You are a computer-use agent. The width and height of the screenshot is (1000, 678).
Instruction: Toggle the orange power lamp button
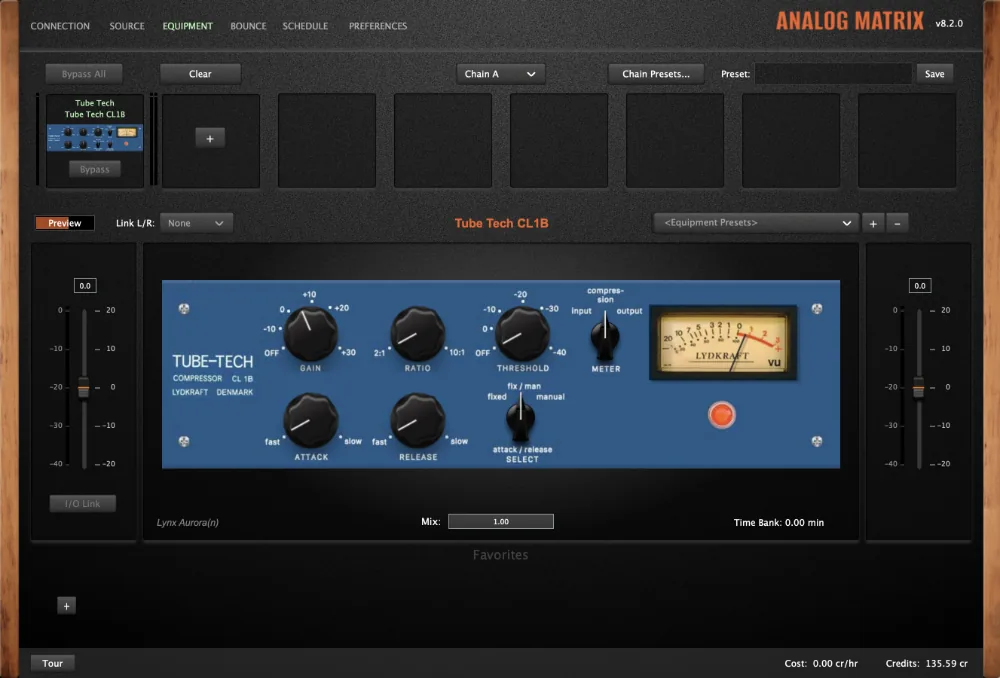(721, 415)
